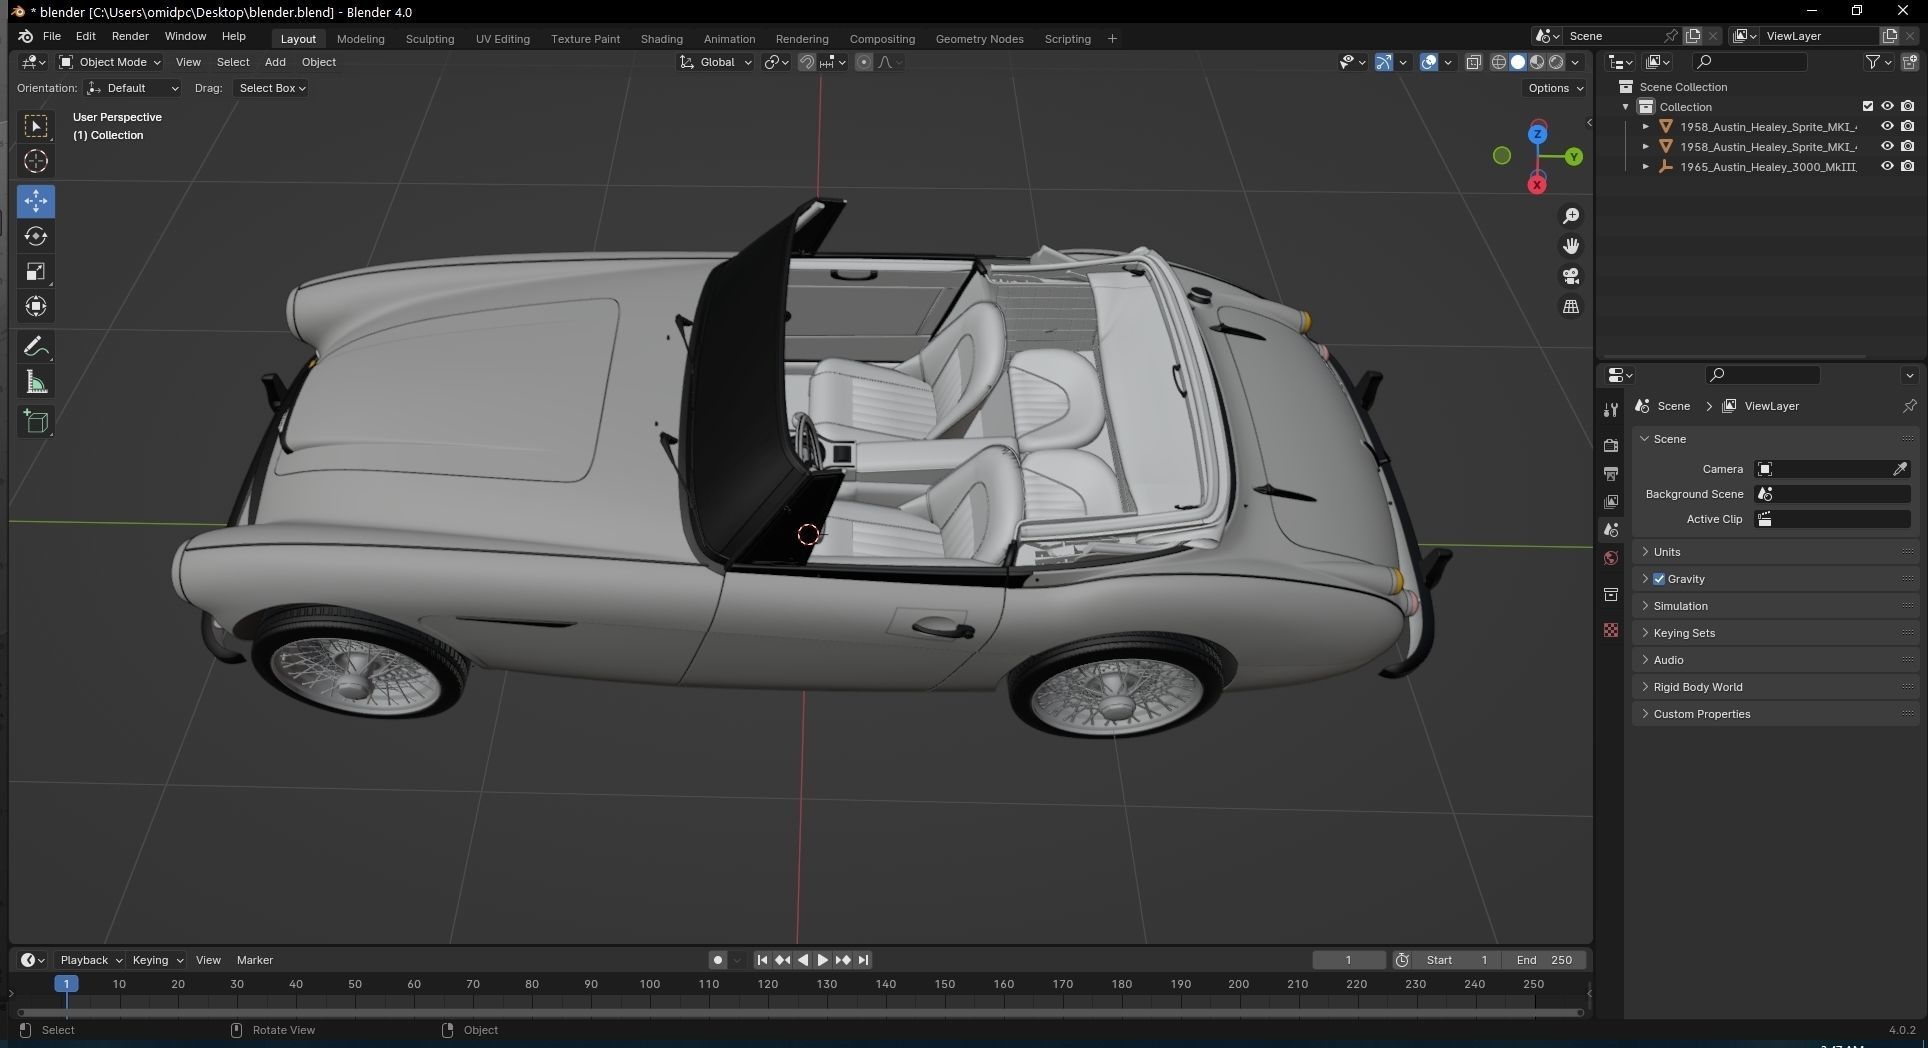Click the eyedropper next to Camera field
This screenshot has width=1928, height=1048.
(1899, 469)
